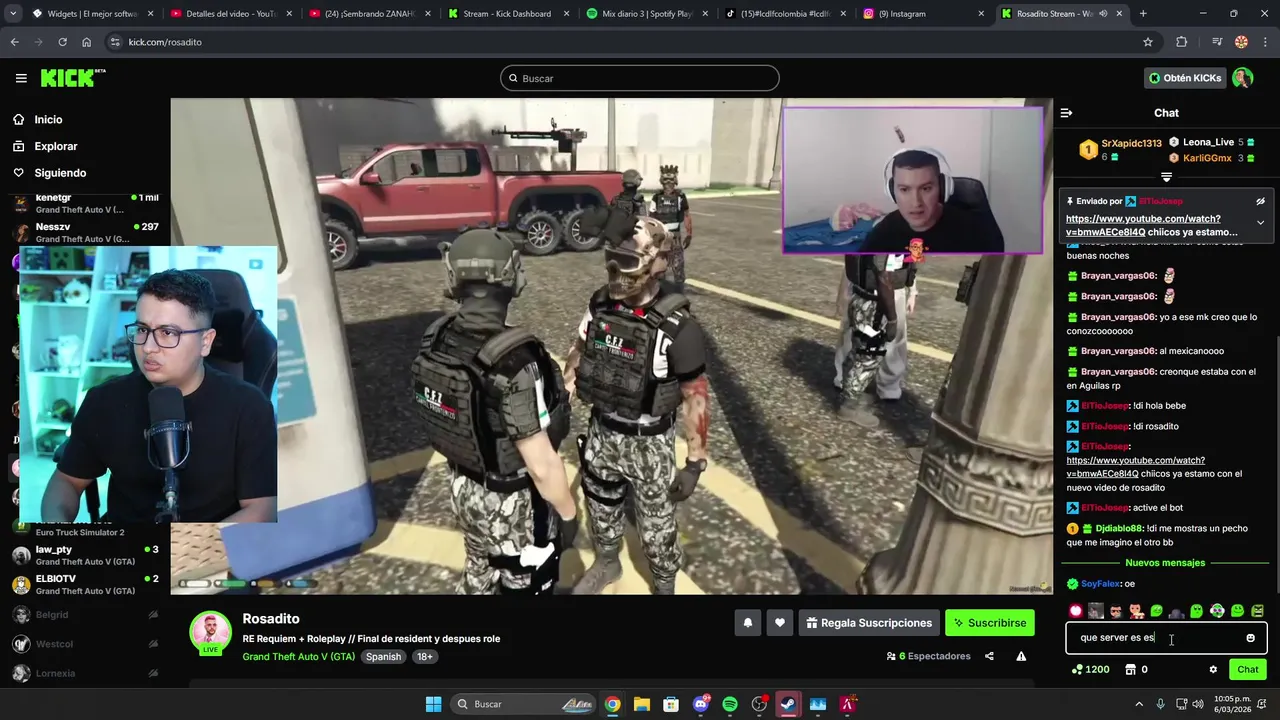
Task: Mute the Rosadito Stream tab audio icon
Action: tap(1103, 14)
